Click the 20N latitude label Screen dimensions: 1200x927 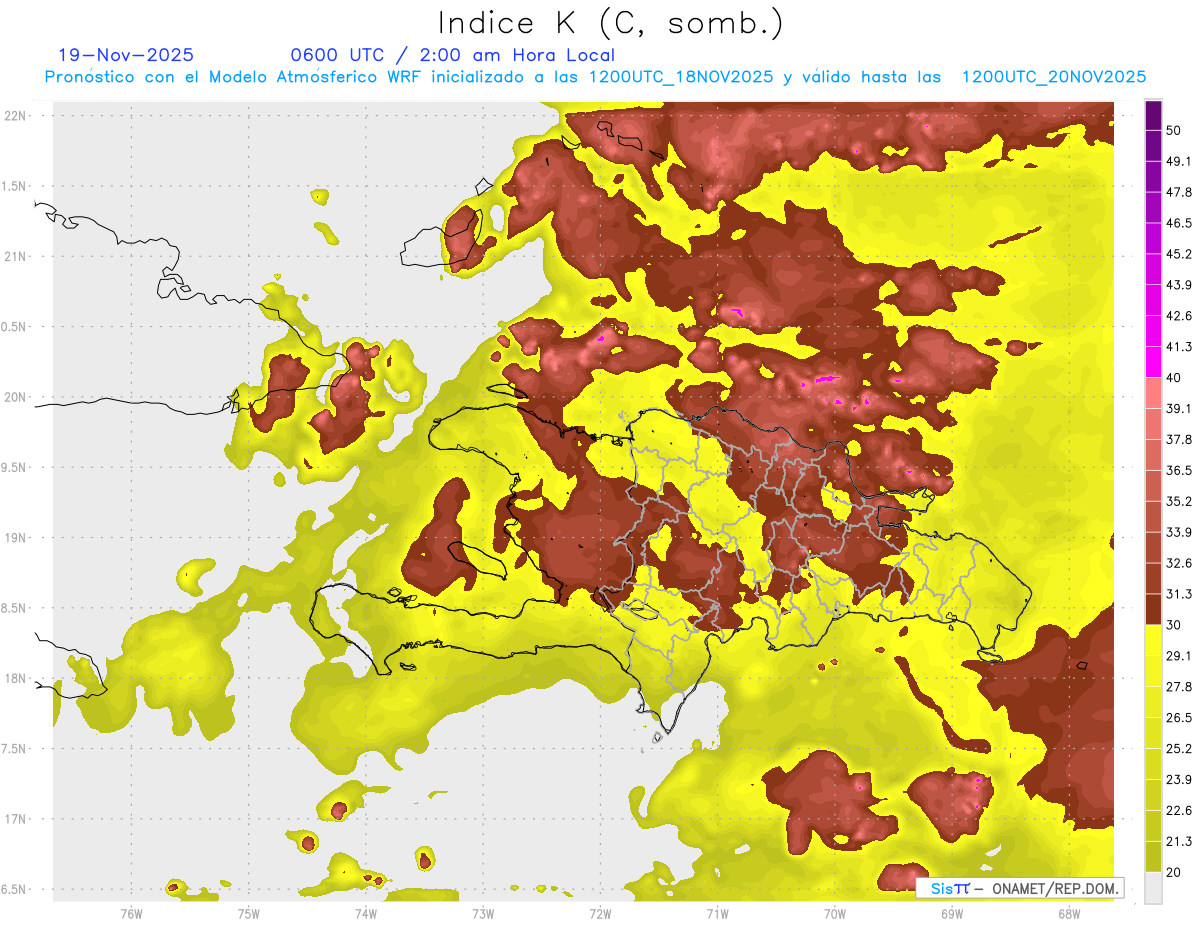(17, 397)
